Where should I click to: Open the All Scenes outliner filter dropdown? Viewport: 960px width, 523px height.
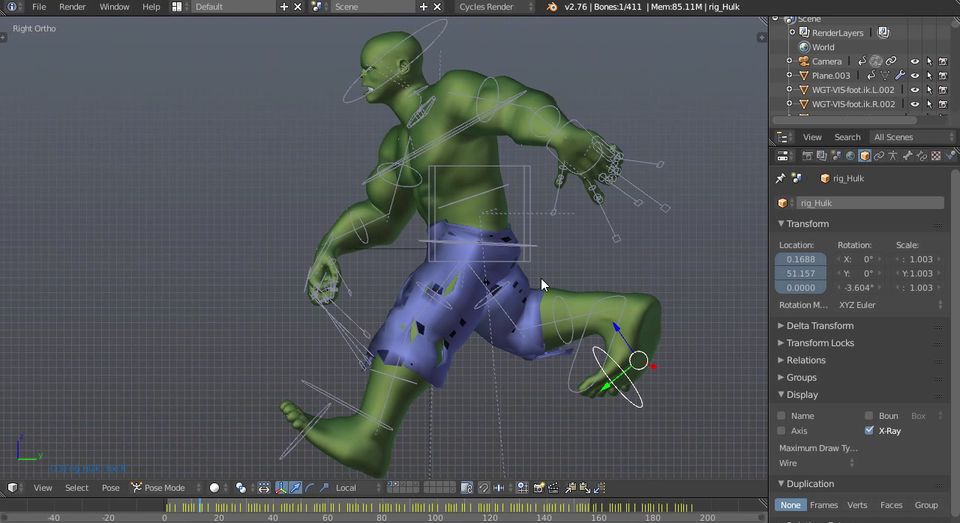[x=912, y=137]
